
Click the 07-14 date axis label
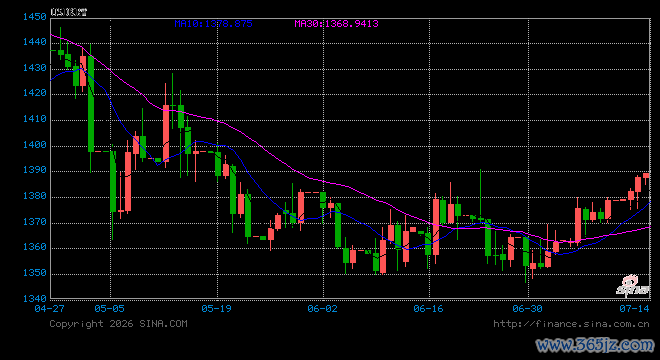(634, 309)
